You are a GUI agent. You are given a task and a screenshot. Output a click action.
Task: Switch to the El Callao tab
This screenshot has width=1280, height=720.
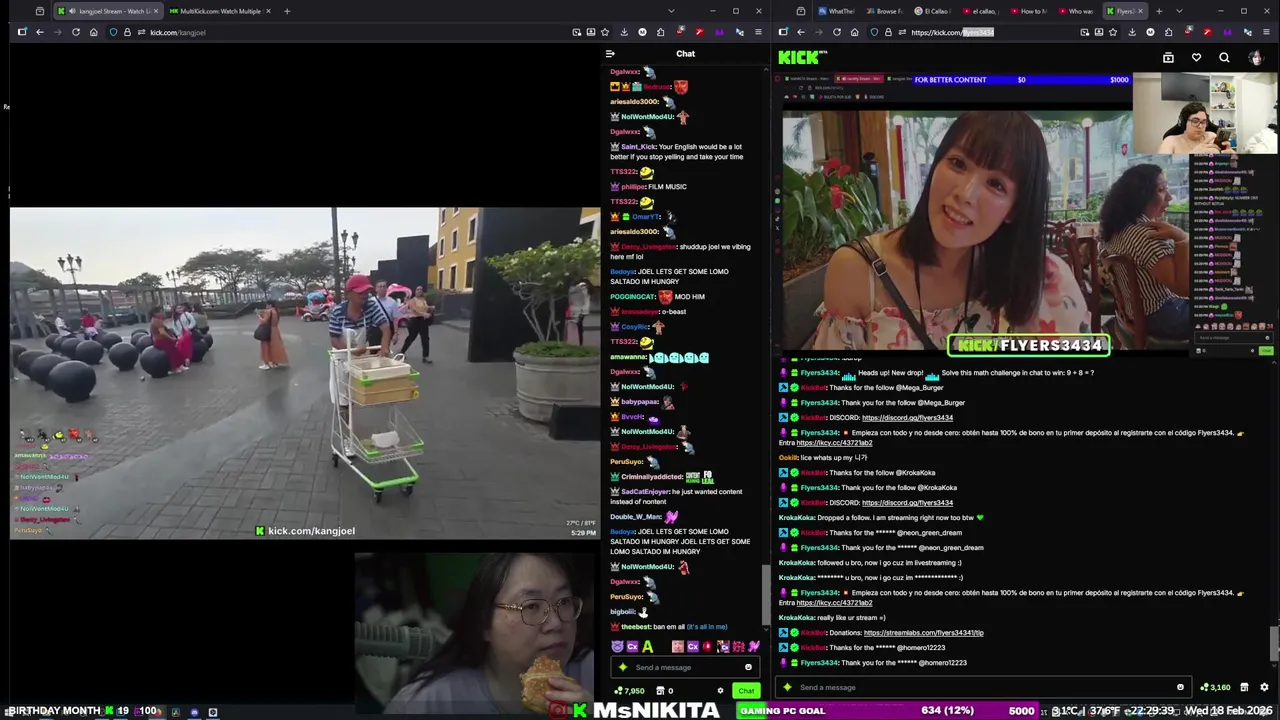point(932,11)
